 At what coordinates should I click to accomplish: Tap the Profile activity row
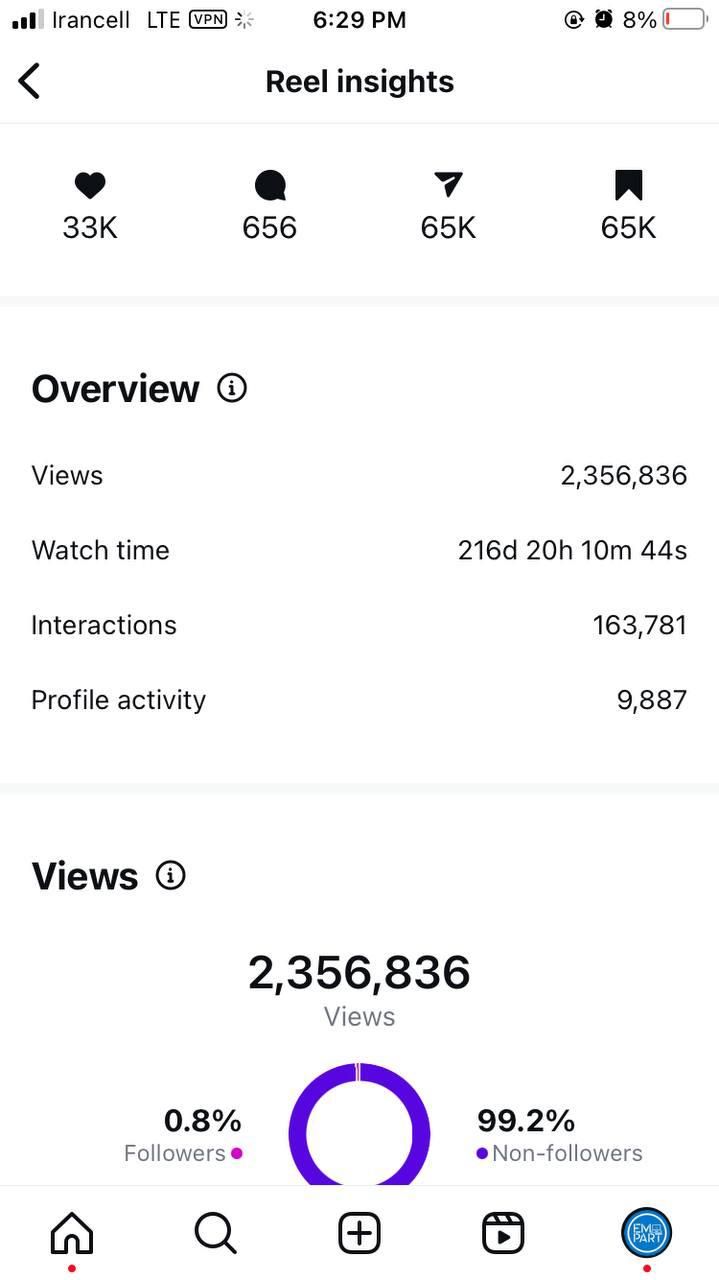(359, 700)
